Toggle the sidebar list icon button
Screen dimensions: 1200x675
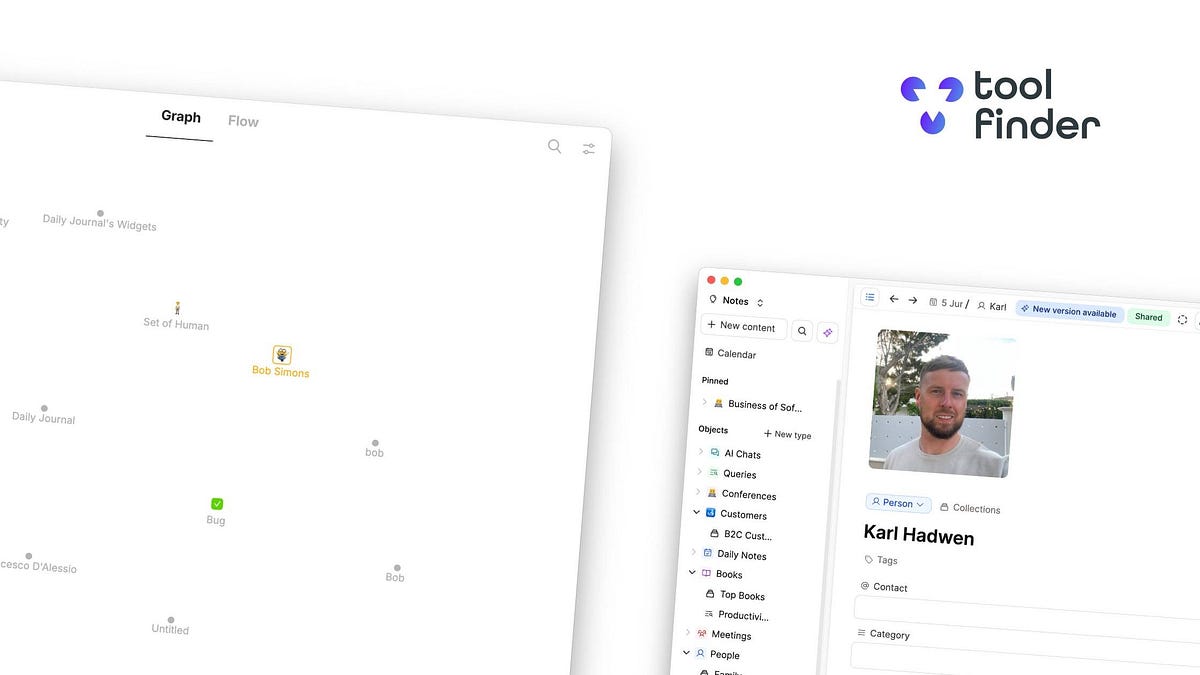tap(870, 298)
